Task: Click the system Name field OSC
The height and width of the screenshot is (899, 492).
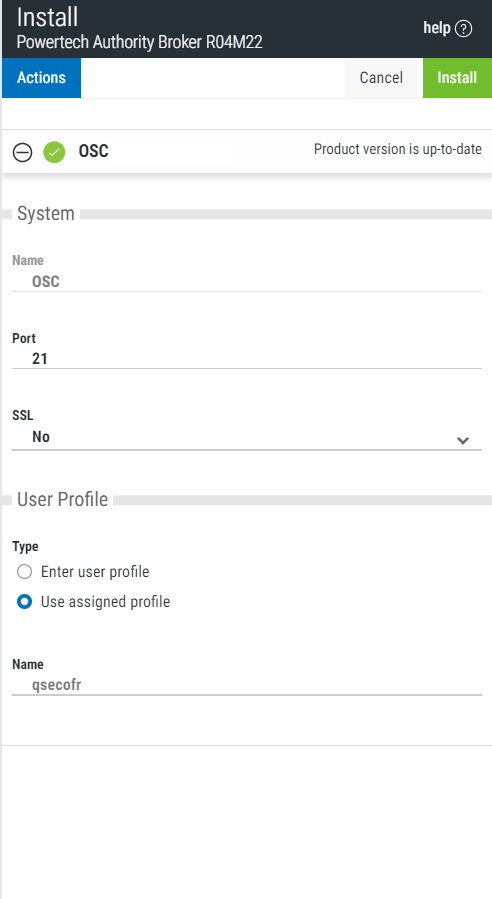Action: coord(247,282)
